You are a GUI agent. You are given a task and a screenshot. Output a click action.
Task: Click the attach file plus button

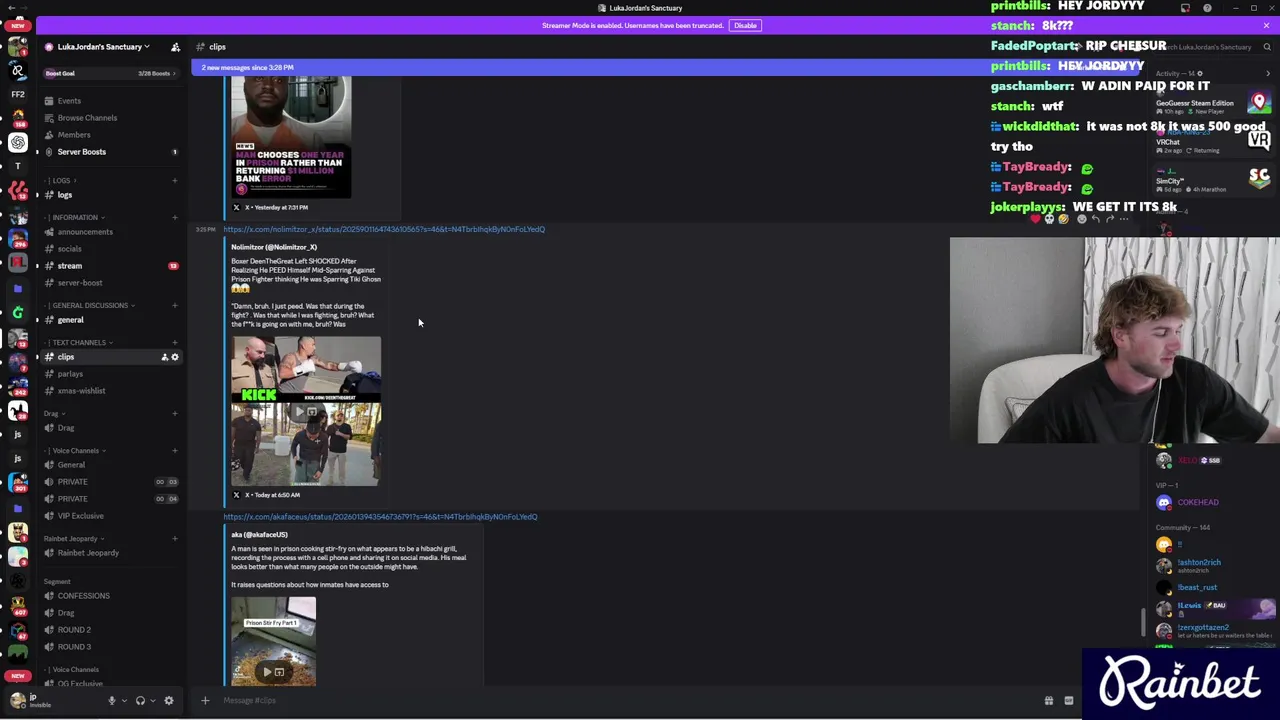(205, 700)
